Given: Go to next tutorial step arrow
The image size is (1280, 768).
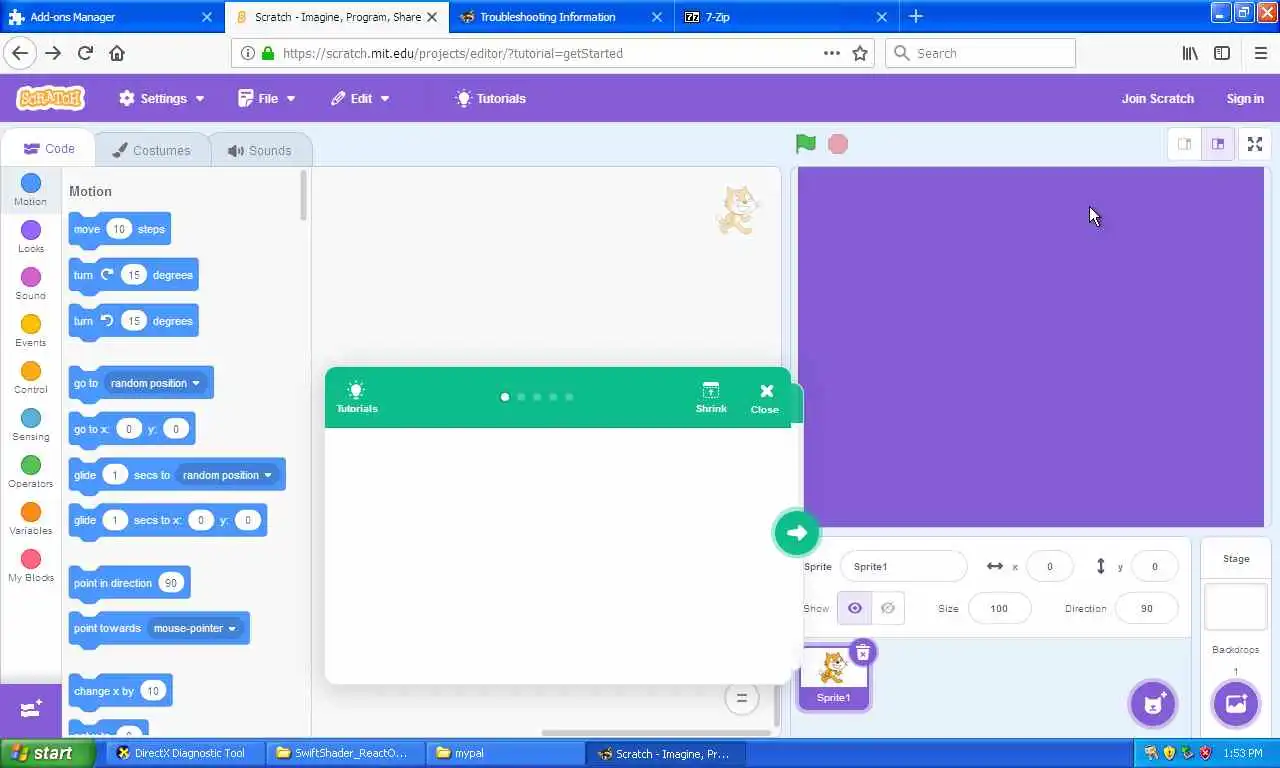Looking at the screenshot, I should tap(797, 533).
